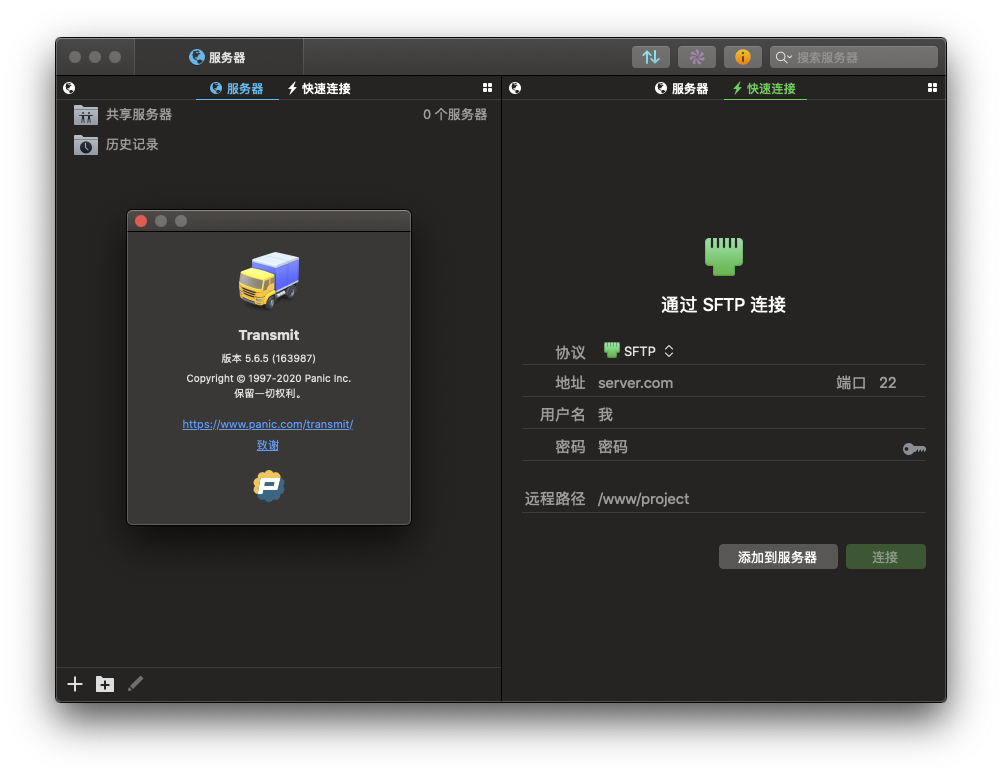The image size is (1002, 776).
Task: Click the key icon beside password
Action: coord(914,449)
